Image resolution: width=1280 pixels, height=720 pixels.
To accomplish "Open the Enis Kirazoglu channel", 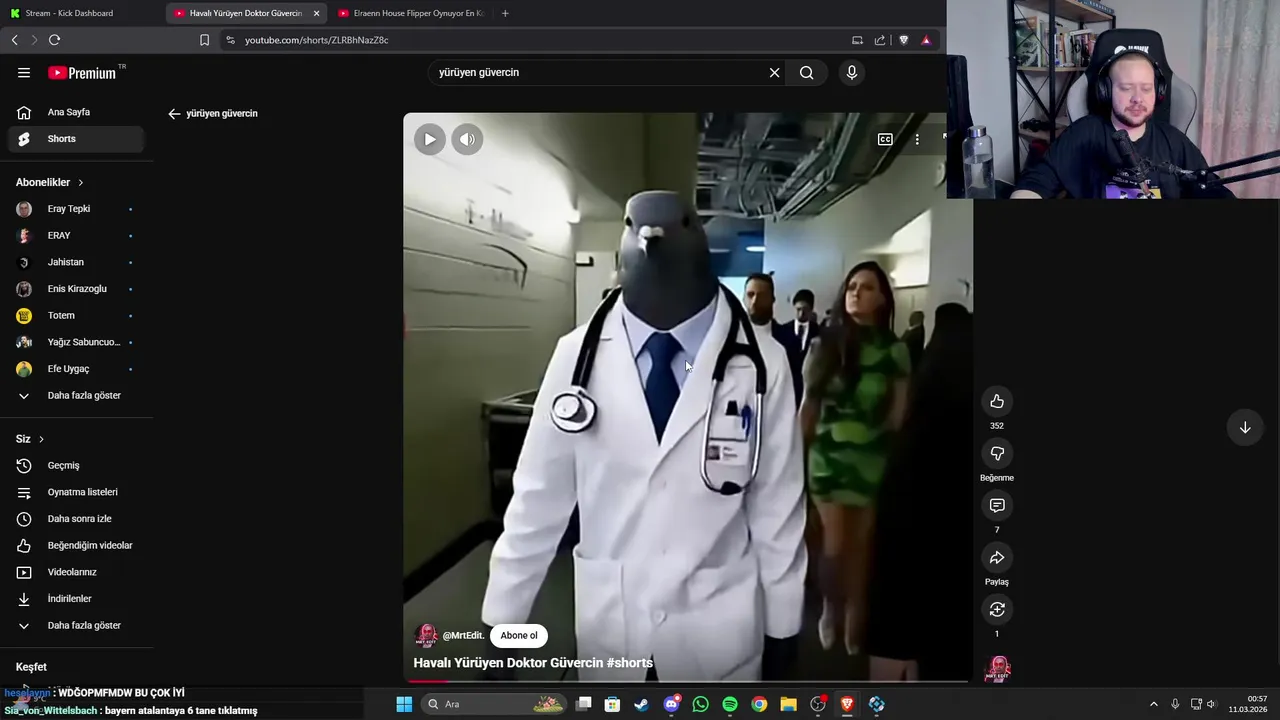I will click(x=75, y=289).
